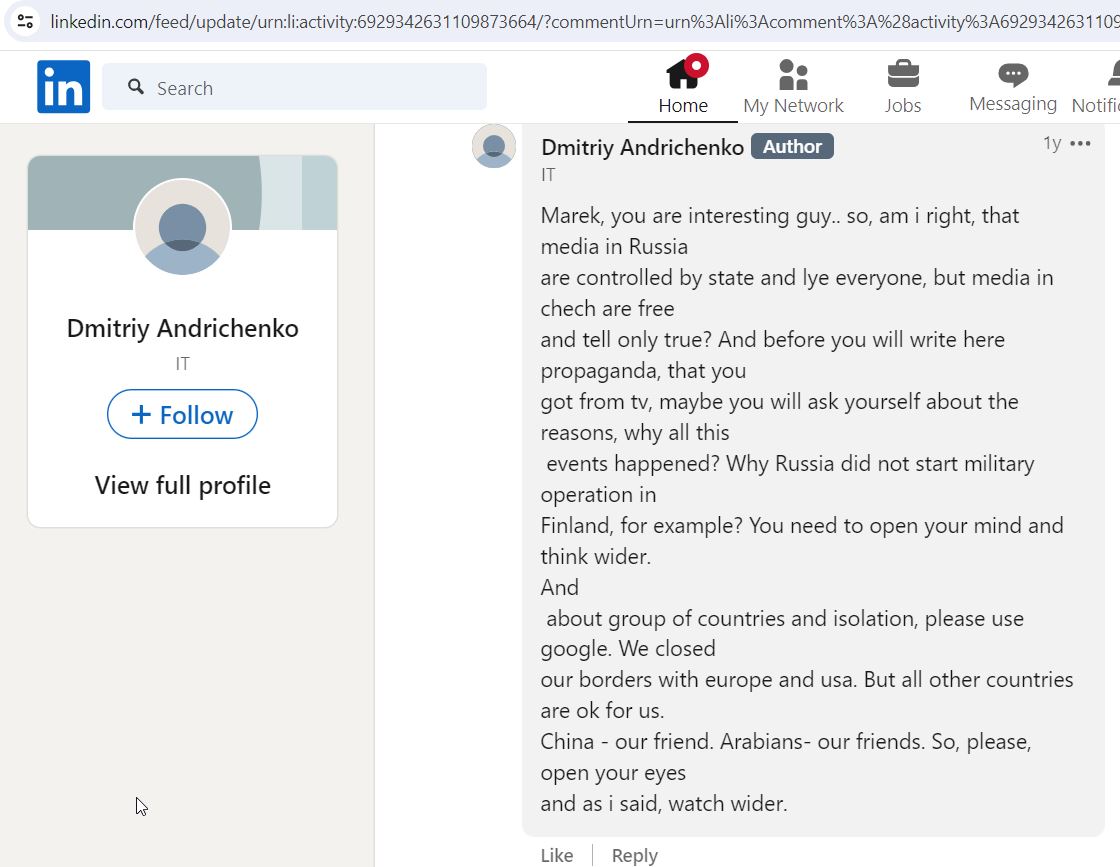The image size is (1120, 867).
Task: Open browser site information icon in address bar
Action: point(26,21)
